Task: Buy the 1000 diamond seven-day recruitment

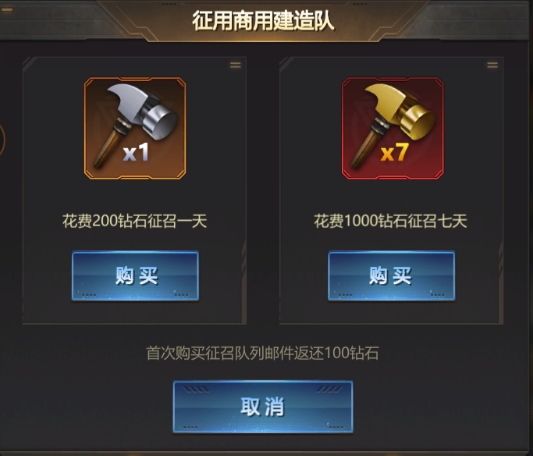Action: pos(391,276)
